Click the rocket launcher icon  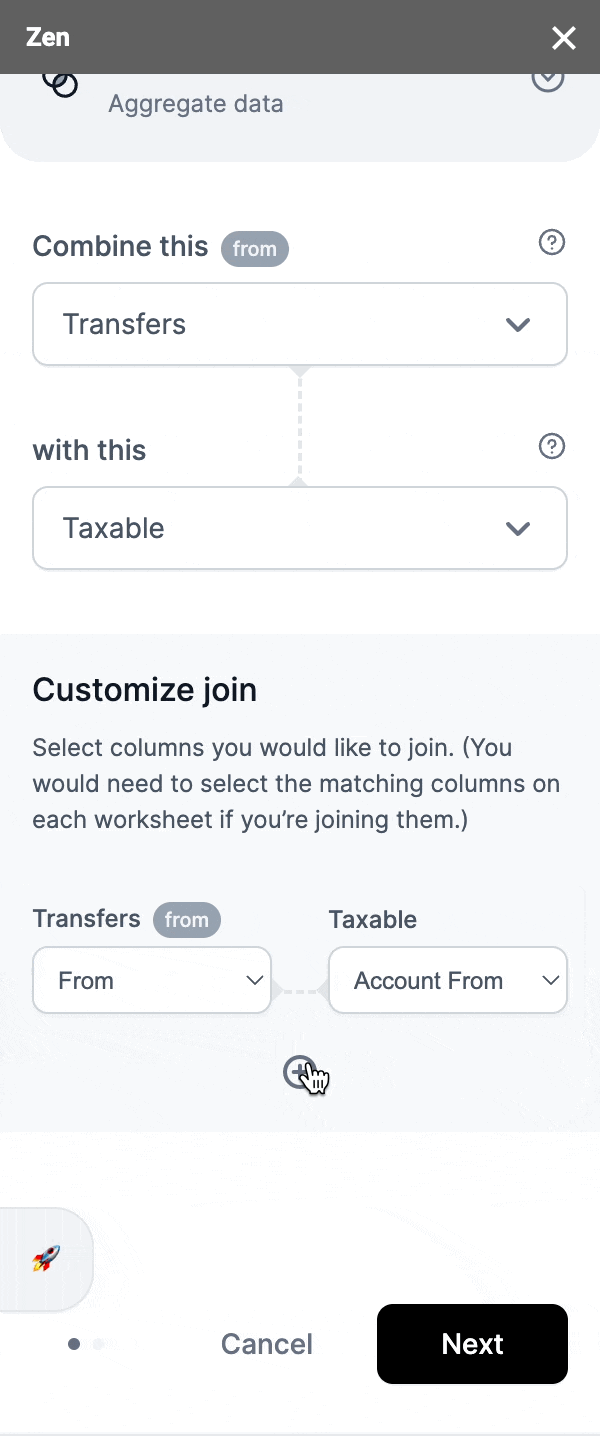point(46,1258)
